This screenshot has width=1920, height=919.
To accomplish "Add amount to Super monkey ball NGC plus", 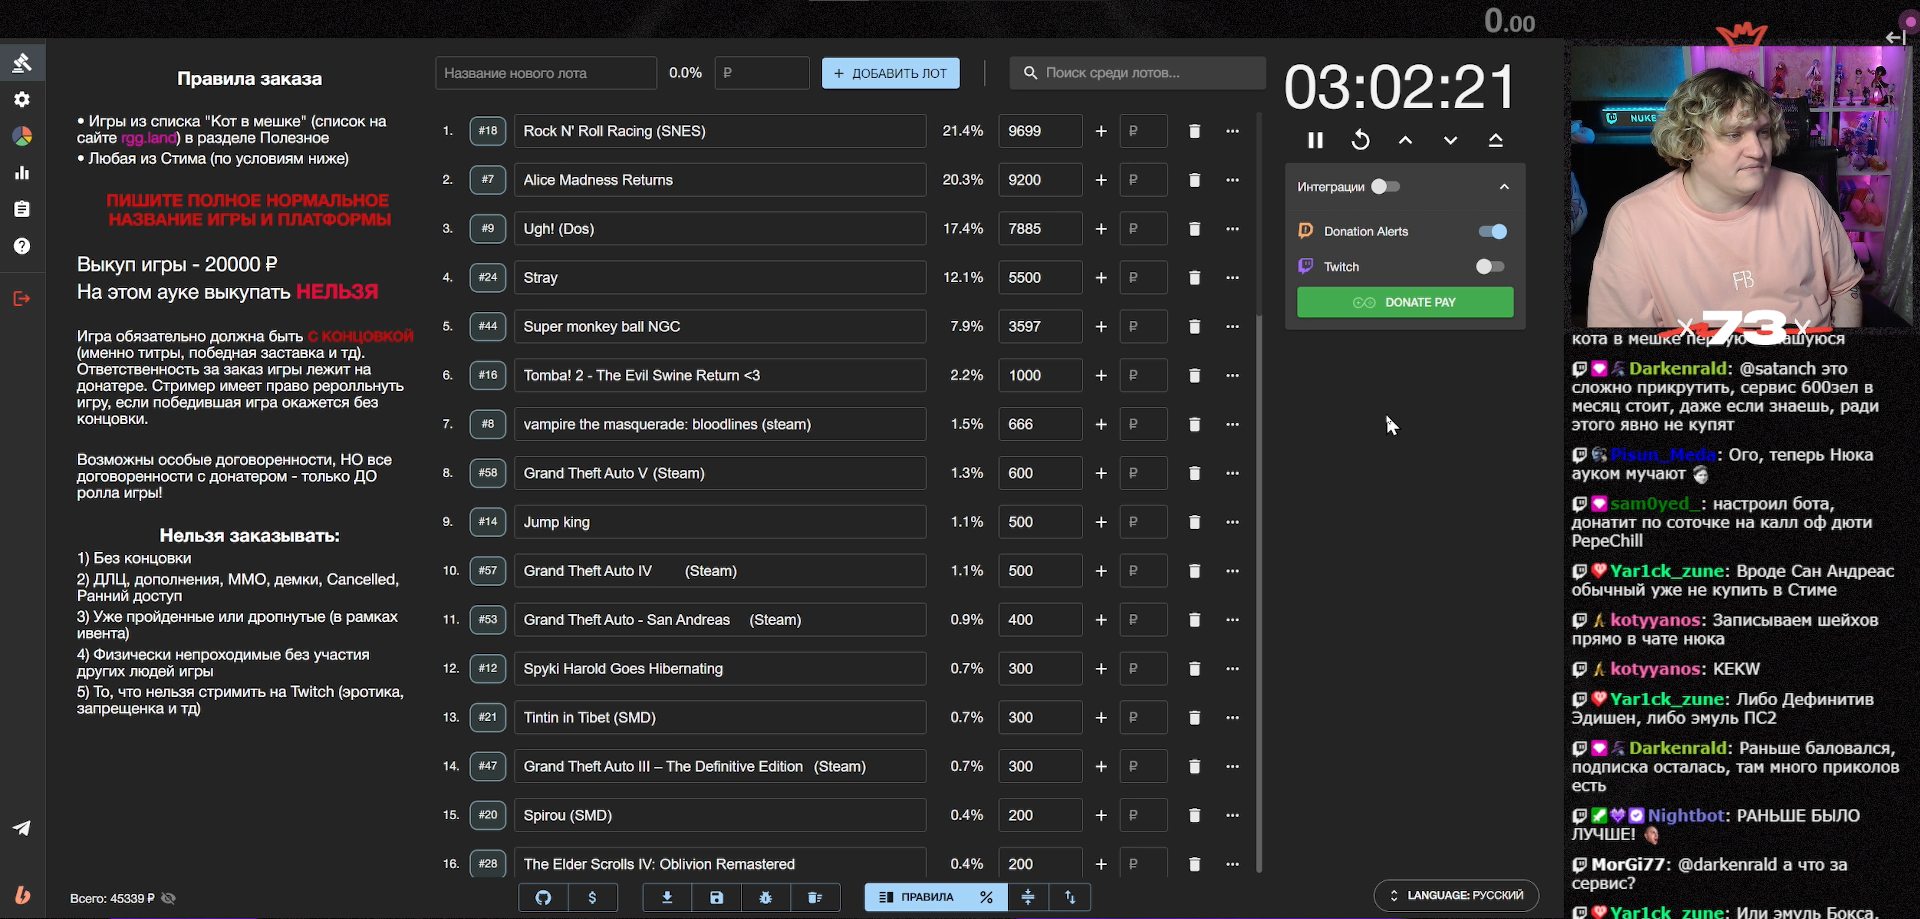I will point(1101,327).
